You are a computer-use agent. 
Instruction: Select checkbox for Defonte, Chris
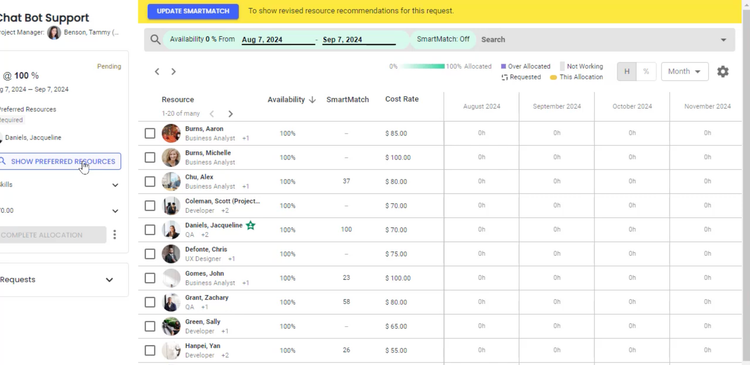click(150, 254)
